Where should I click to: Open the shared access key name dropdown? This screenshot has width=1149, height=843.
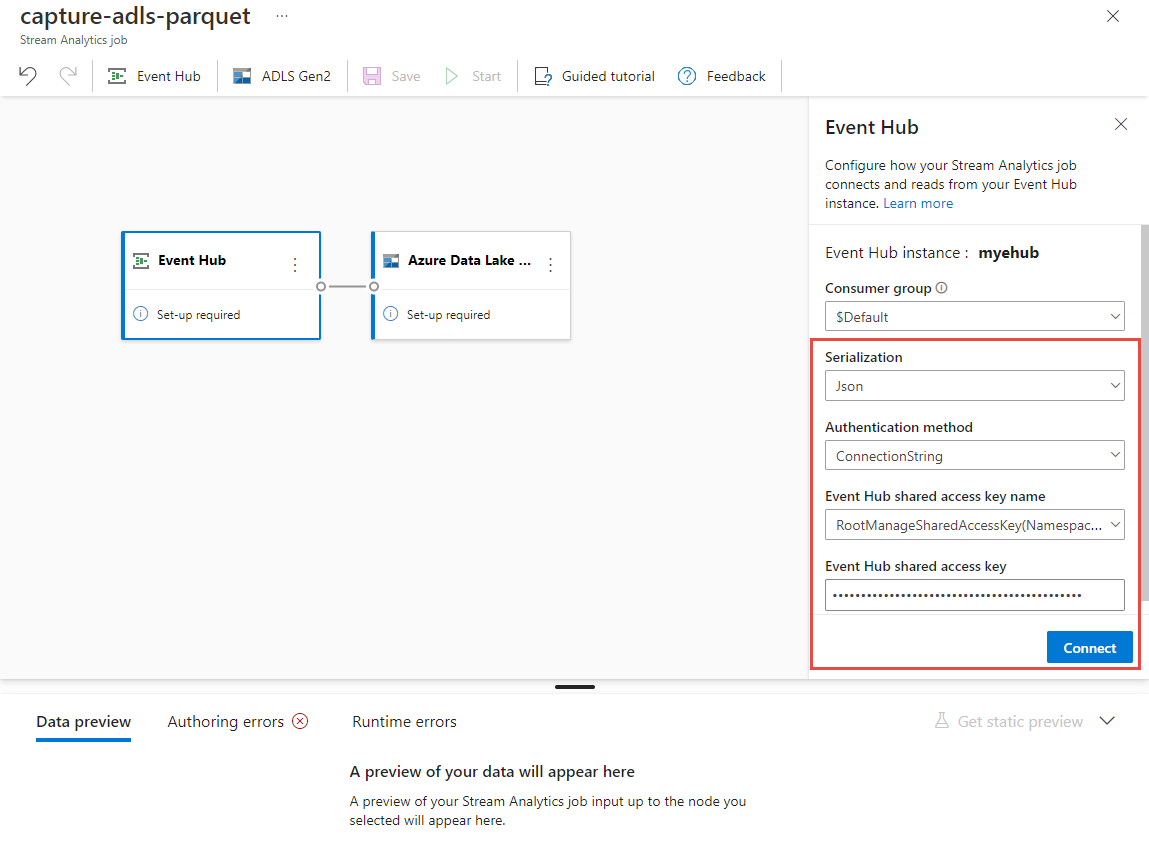(975, 525)
